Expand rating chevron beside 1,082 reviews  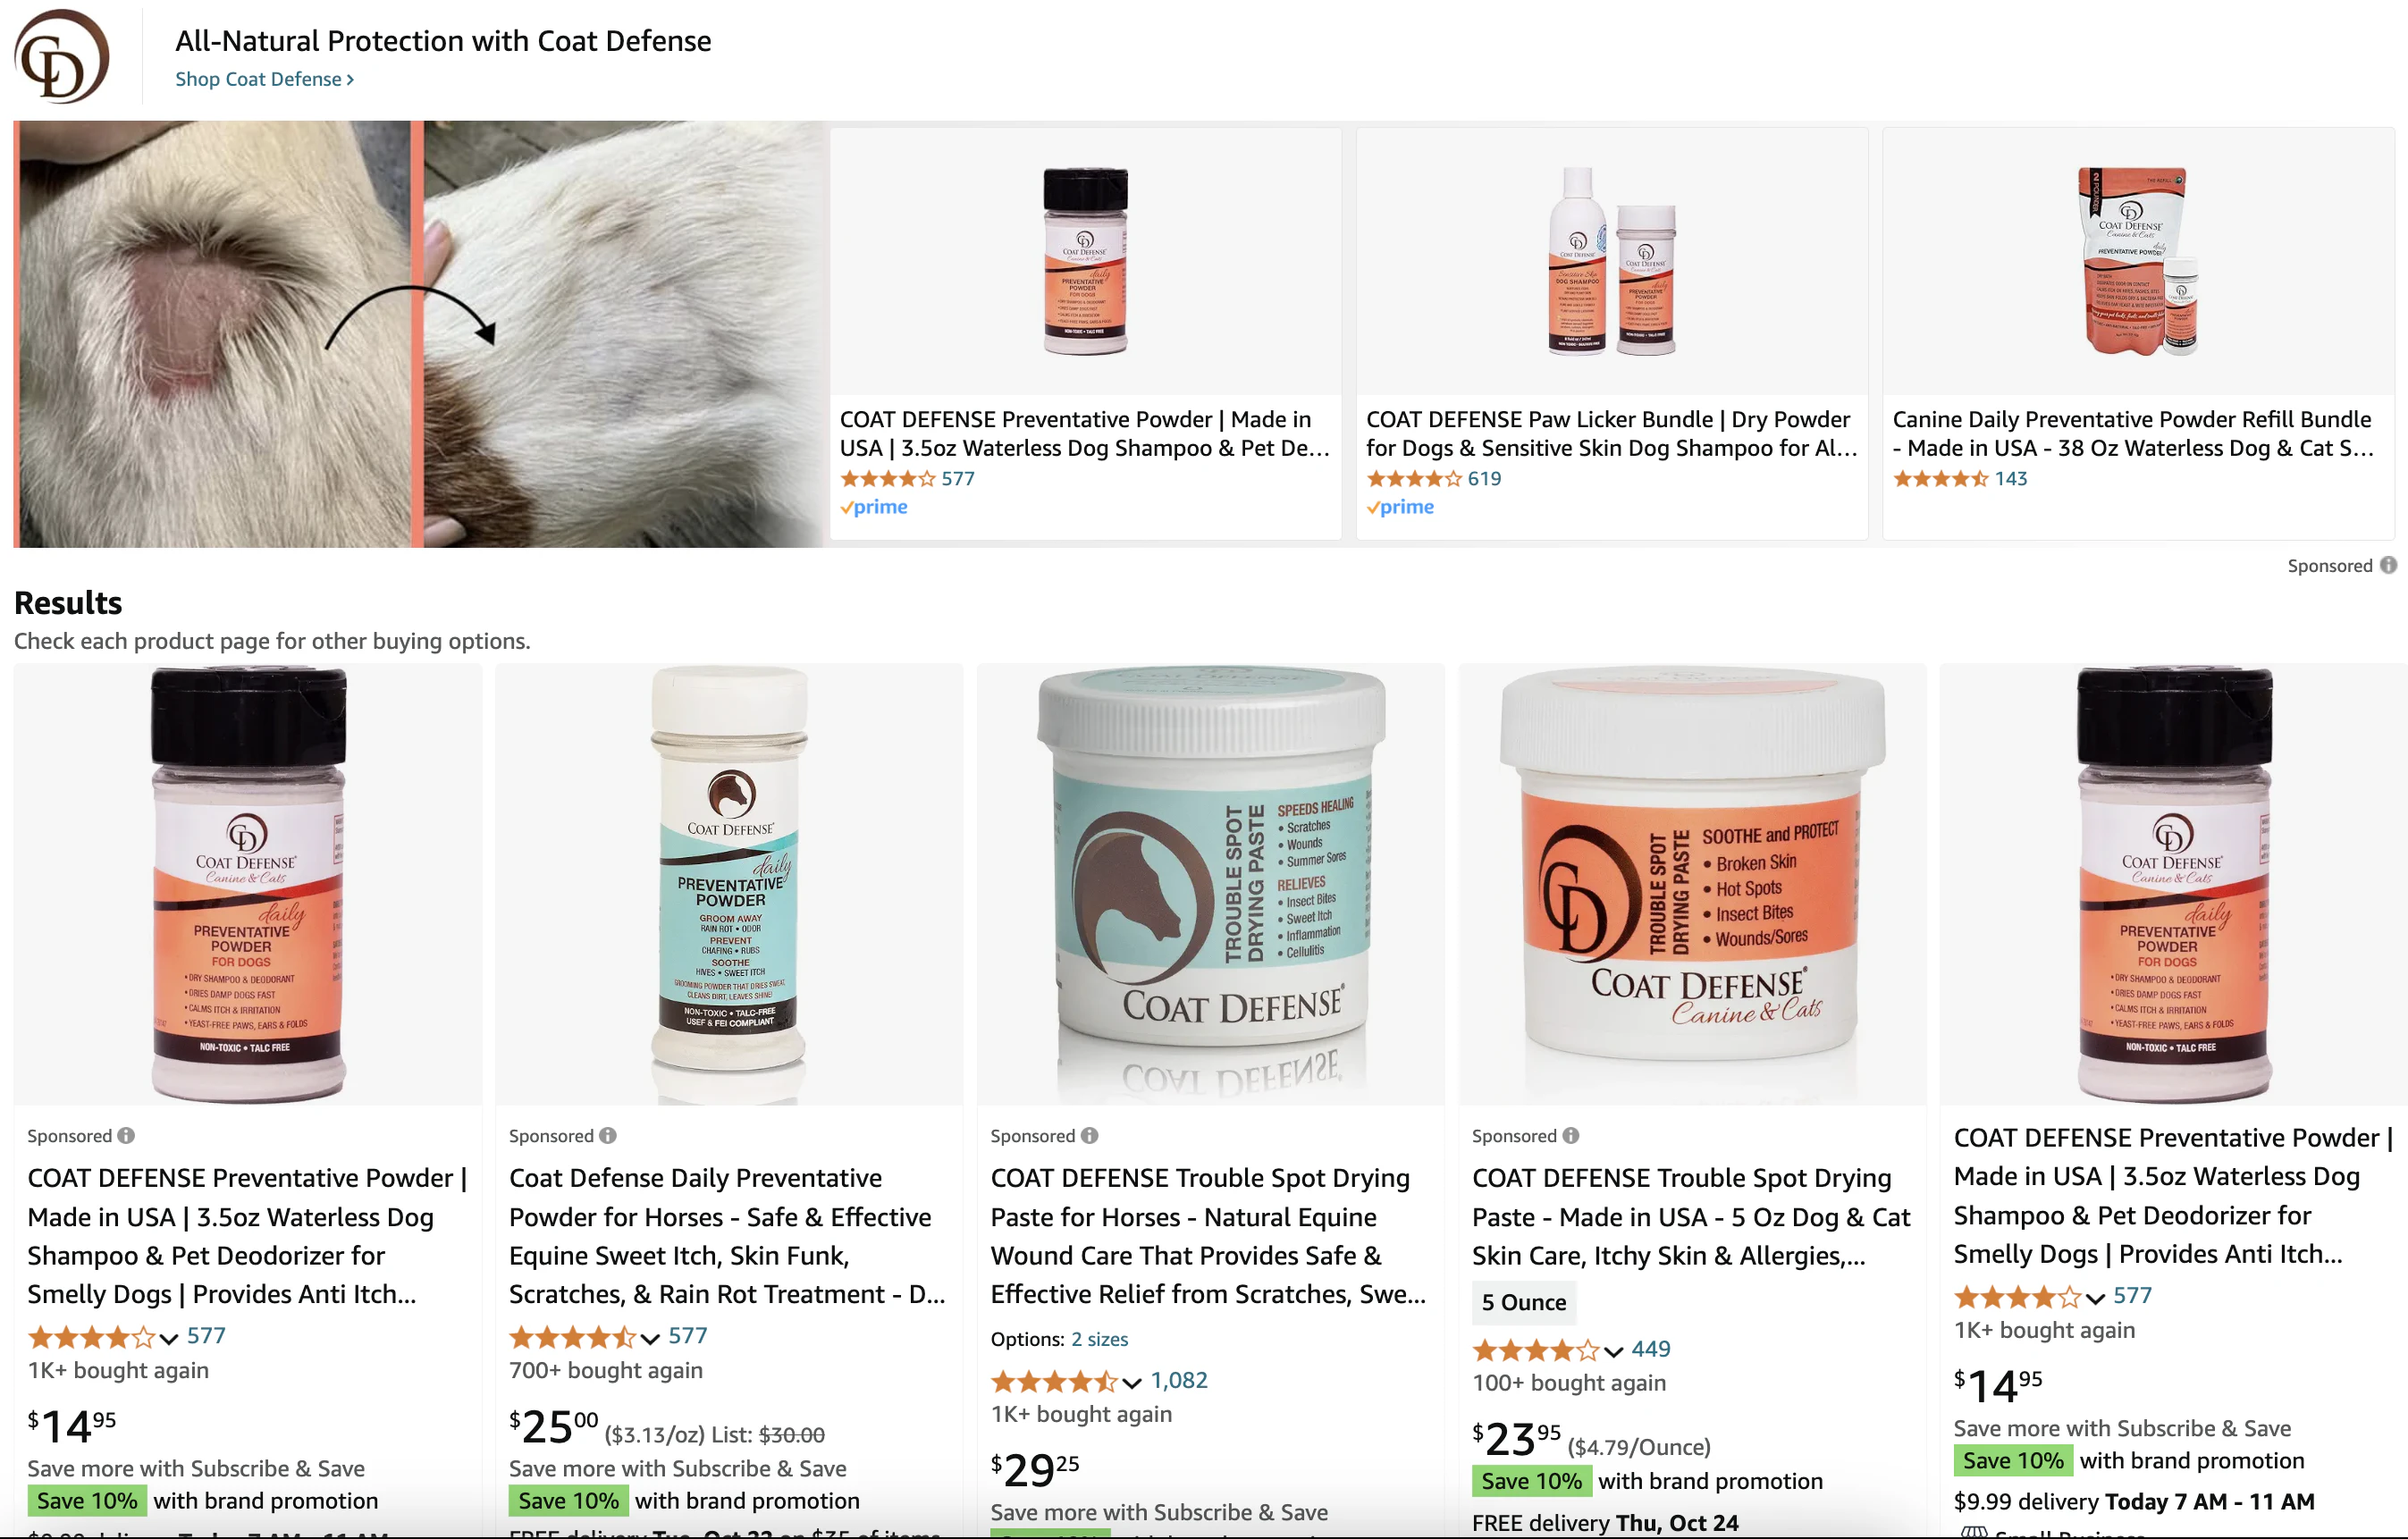coord(1132,1382)
